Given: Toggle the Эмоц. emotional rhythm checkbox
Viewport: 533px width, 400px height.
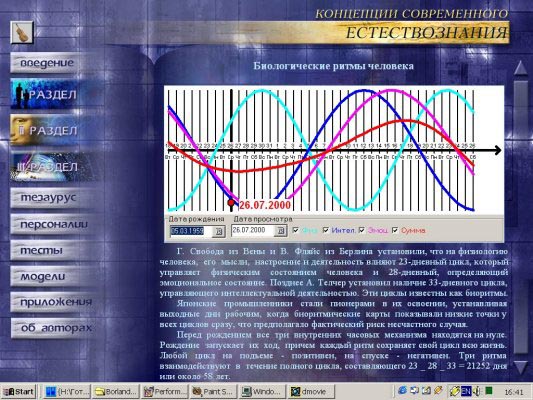Looking at the screenshot, I should (x=362, y=230).
